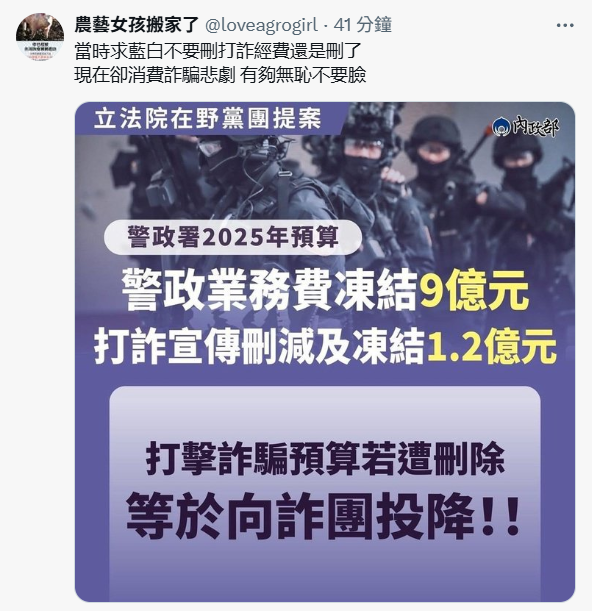Click the yellow 1.2億元 figure

[492, 345]
